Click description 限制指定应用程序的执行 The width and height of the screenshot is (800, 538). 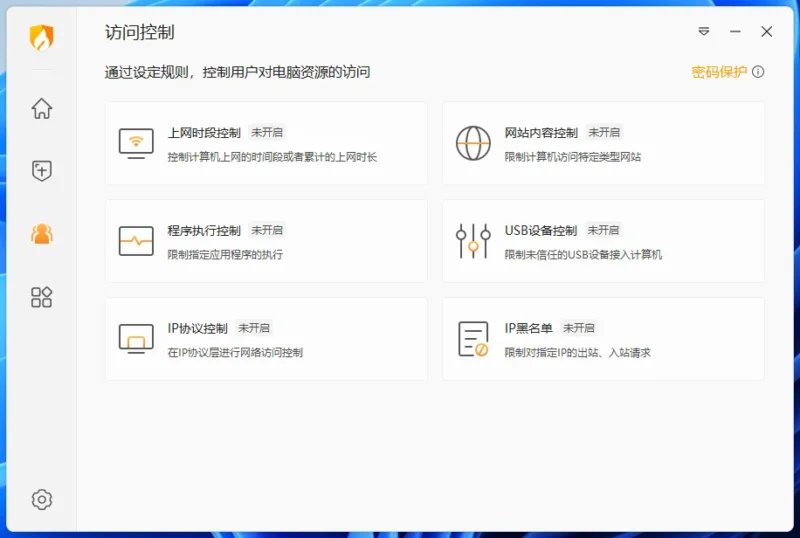tap(225, 255)
